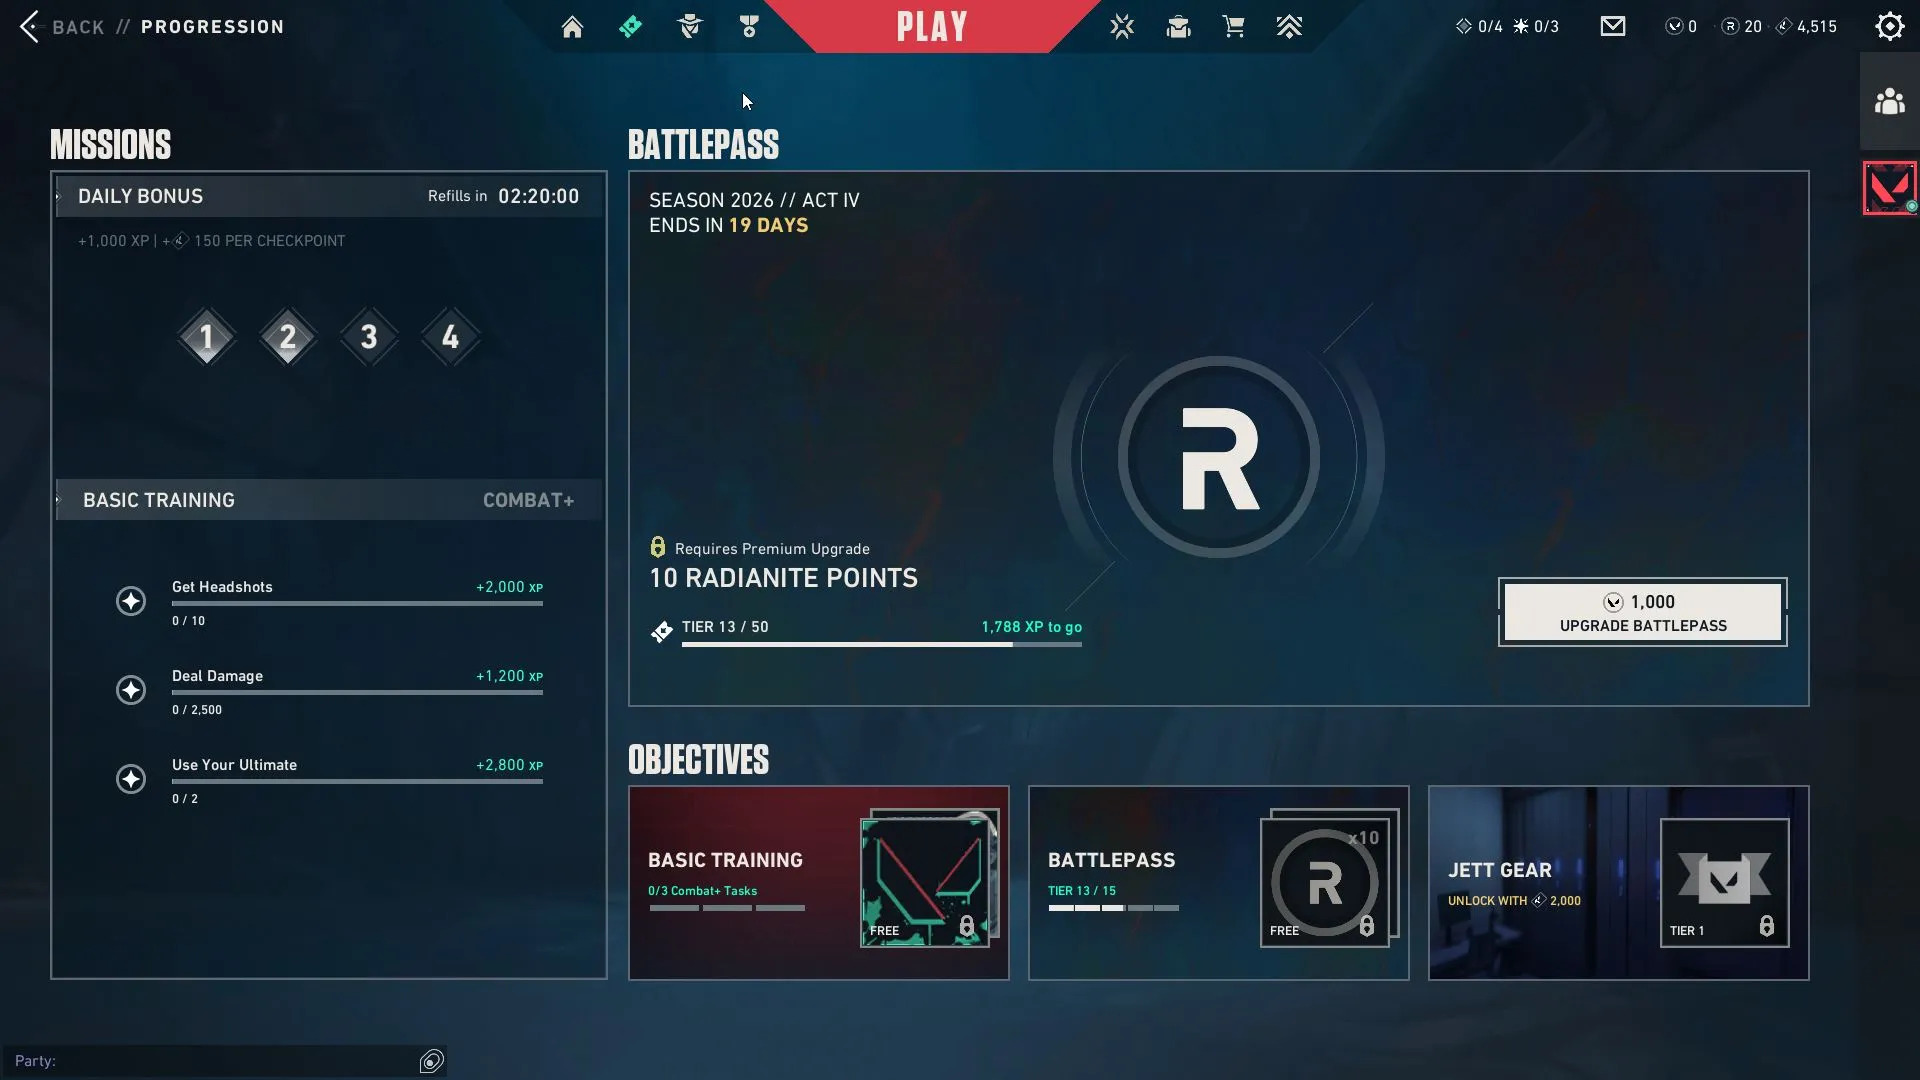
Task: Click the TIER 13 / 15 text
Action: (x=1082, y=891)
